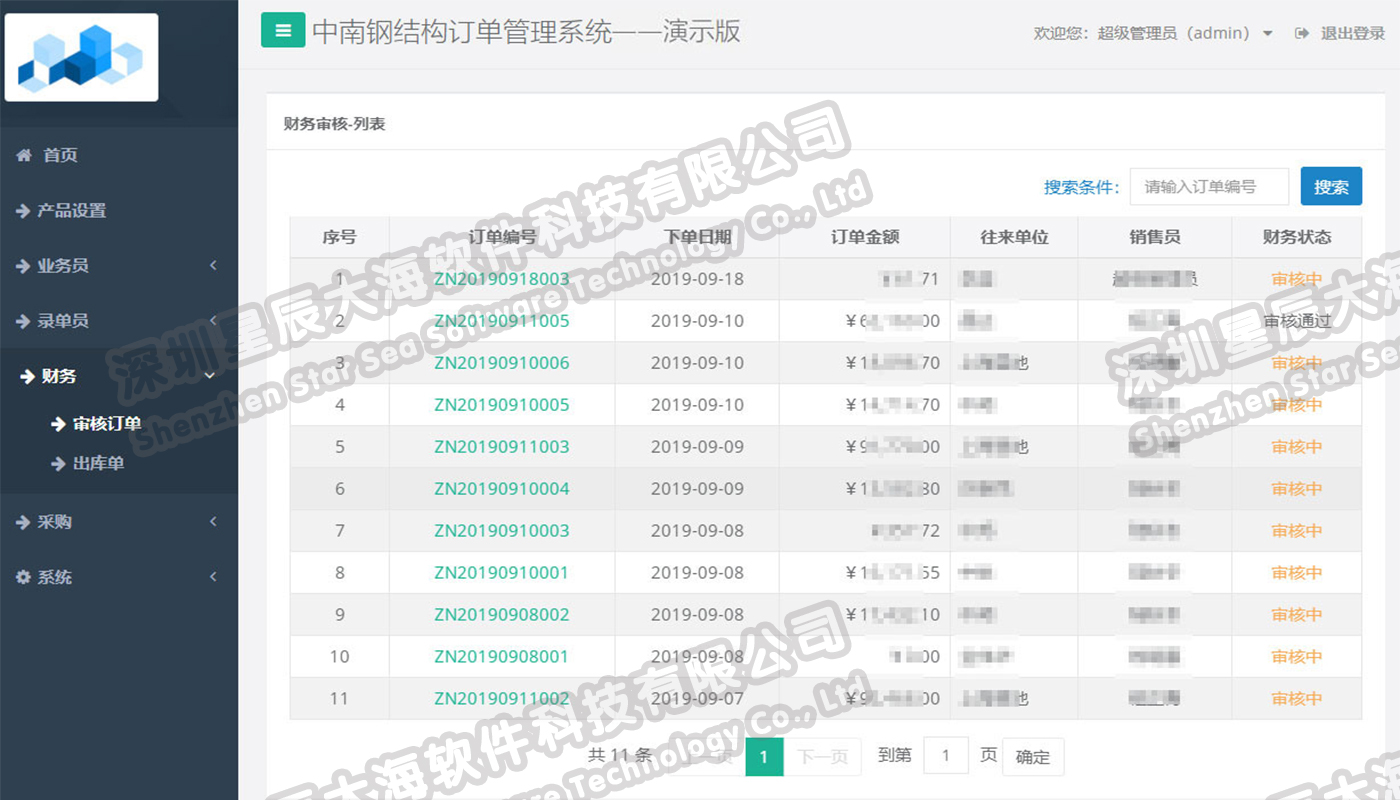The image size is (1400, 800).
Task: Open the 出库单 submenu item
Action: (x=99, y=464)
